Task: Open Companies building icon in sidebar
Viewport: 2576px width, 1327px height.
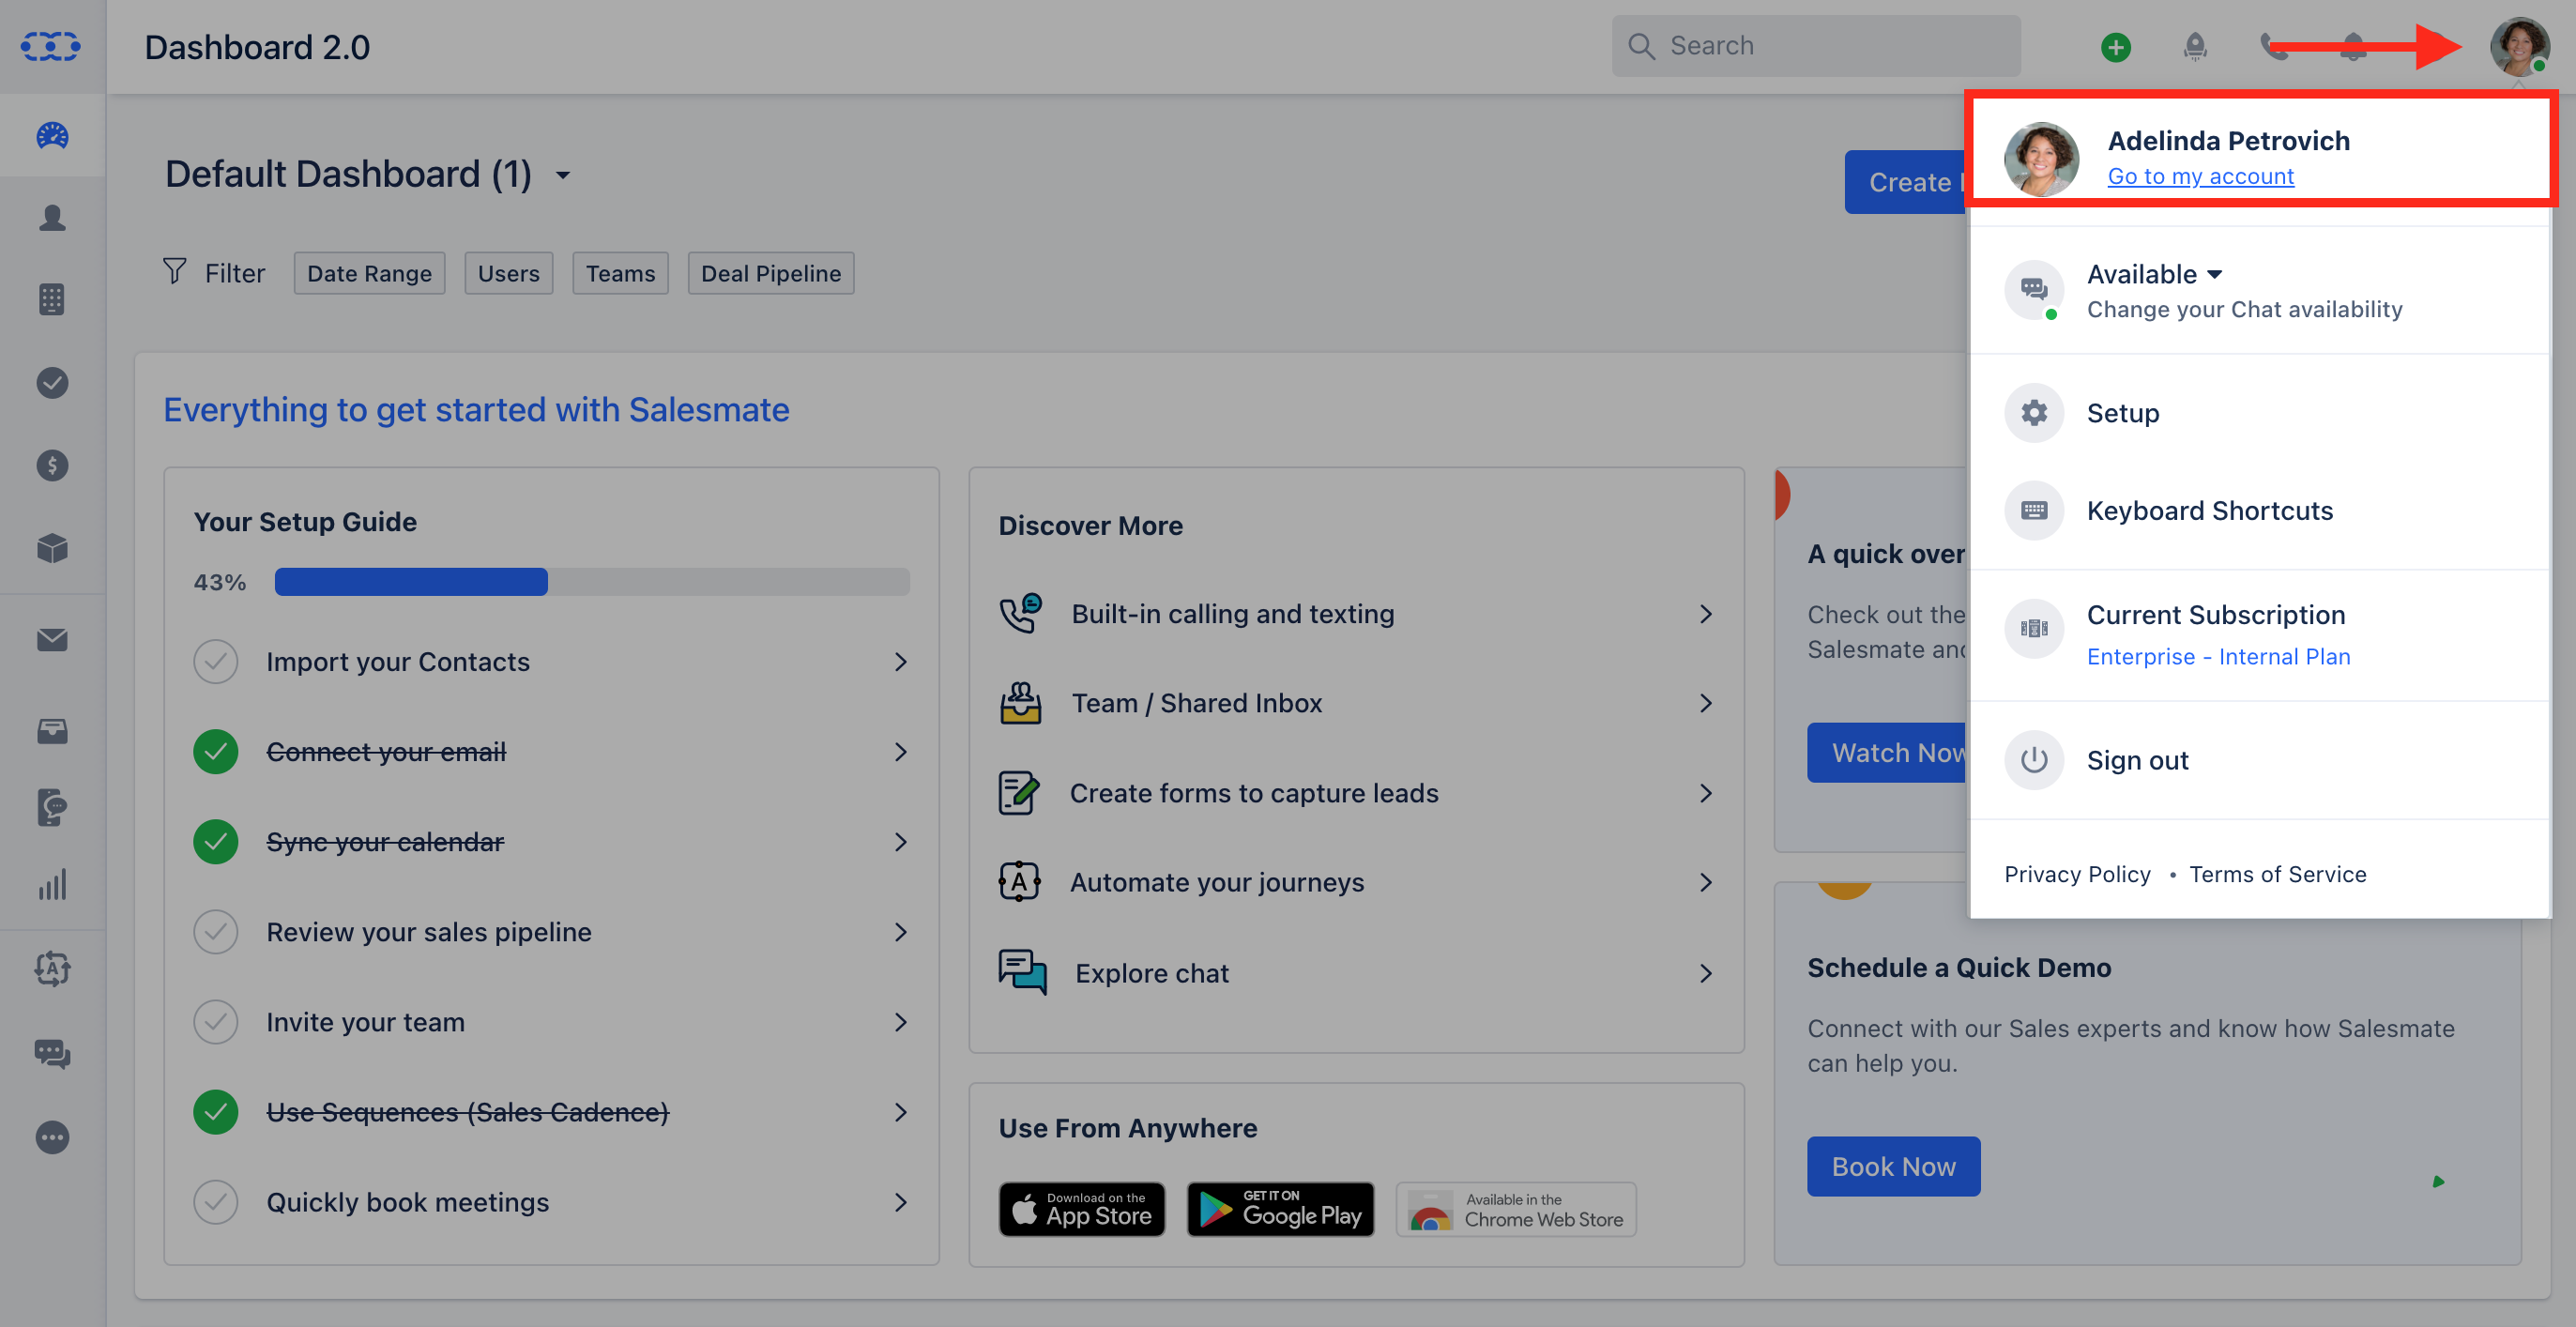Action: tap(52, 299)
